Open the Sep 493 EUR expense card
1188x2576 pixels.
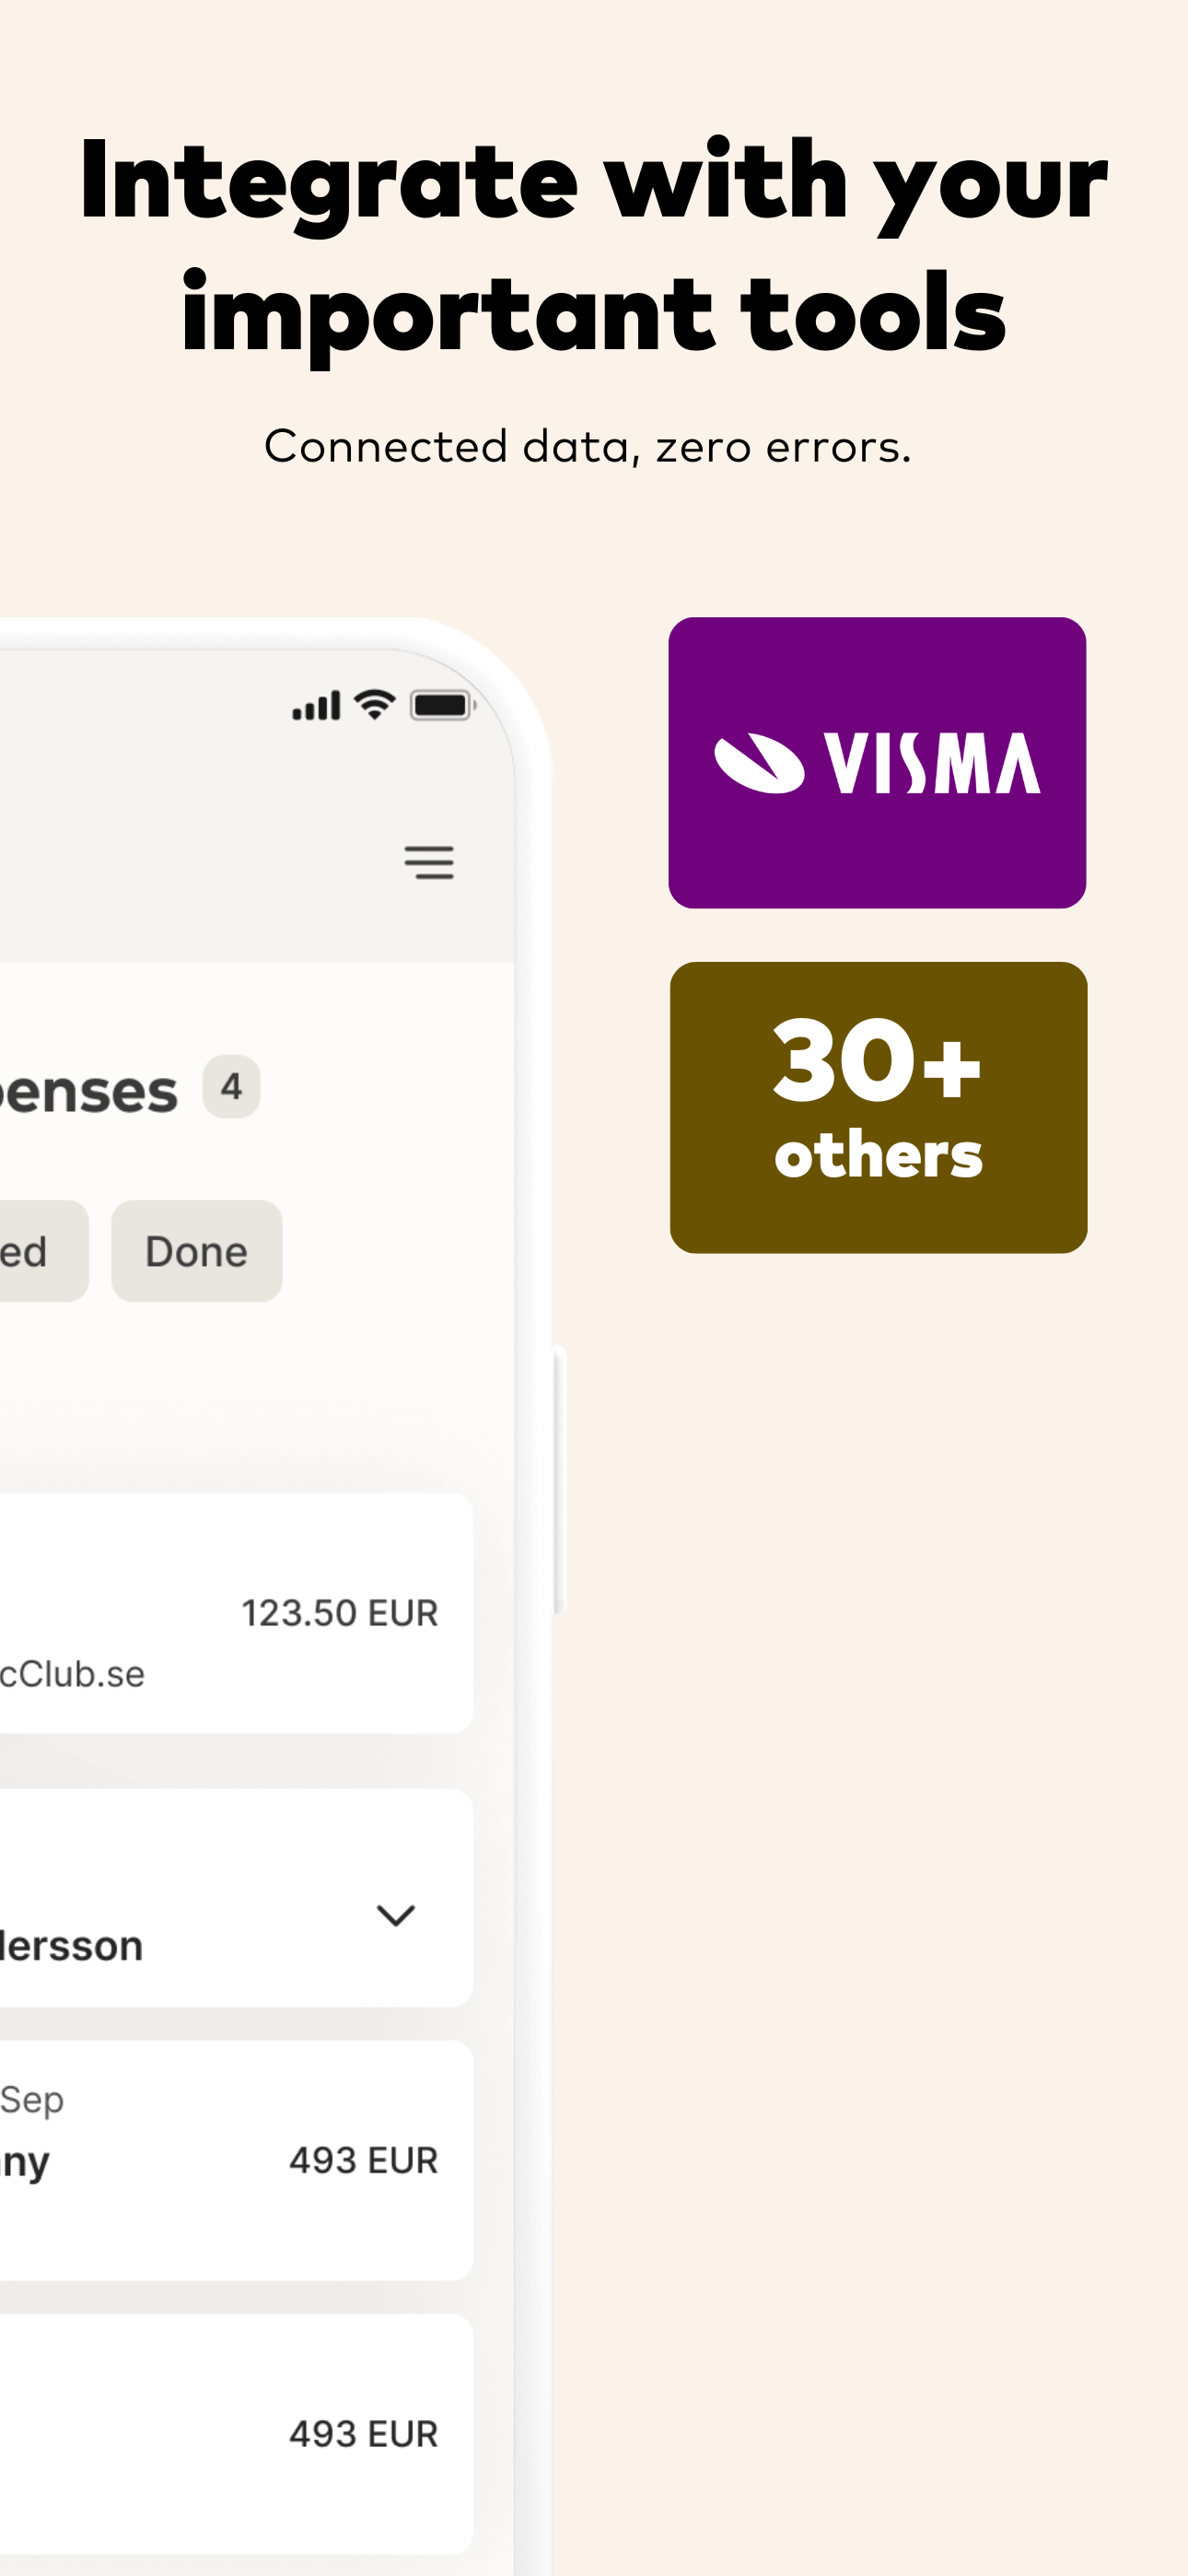pos(236,2160)
